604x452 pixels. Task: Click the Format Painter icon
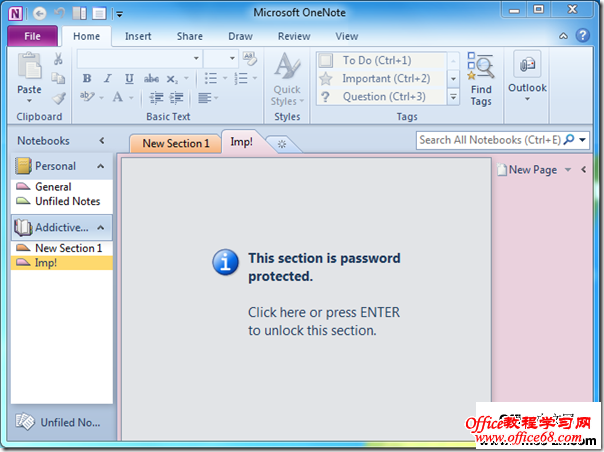point(59,98)
